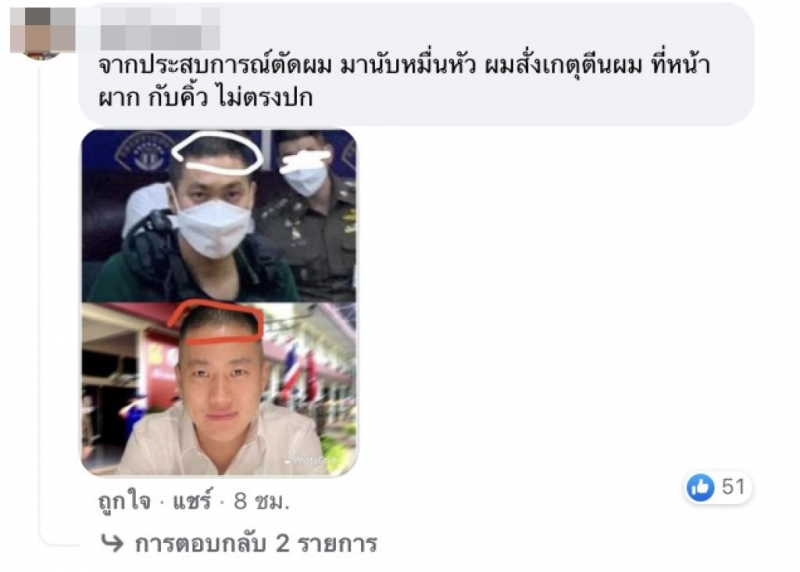
Task: Expand การตอบกลับ 2 รายการ replies
Action: (x=256, y=543)
